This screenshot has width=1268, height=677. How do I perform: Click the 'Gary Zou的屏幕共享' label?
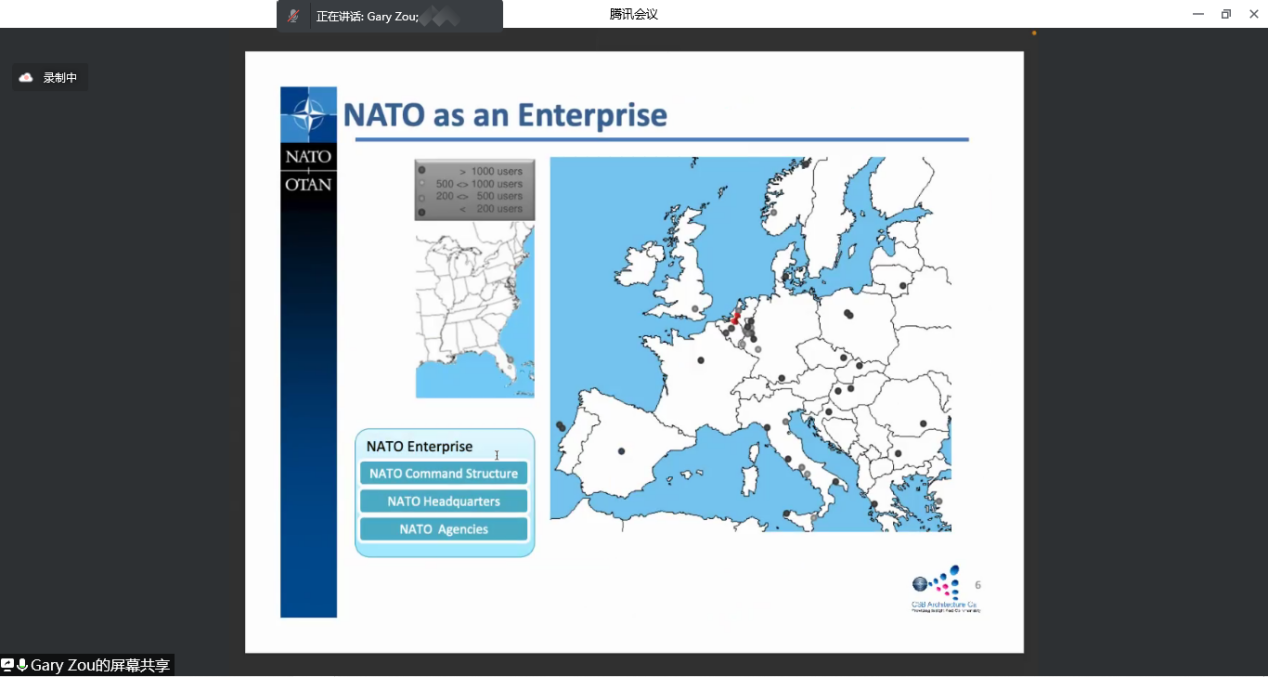(100, 665)
